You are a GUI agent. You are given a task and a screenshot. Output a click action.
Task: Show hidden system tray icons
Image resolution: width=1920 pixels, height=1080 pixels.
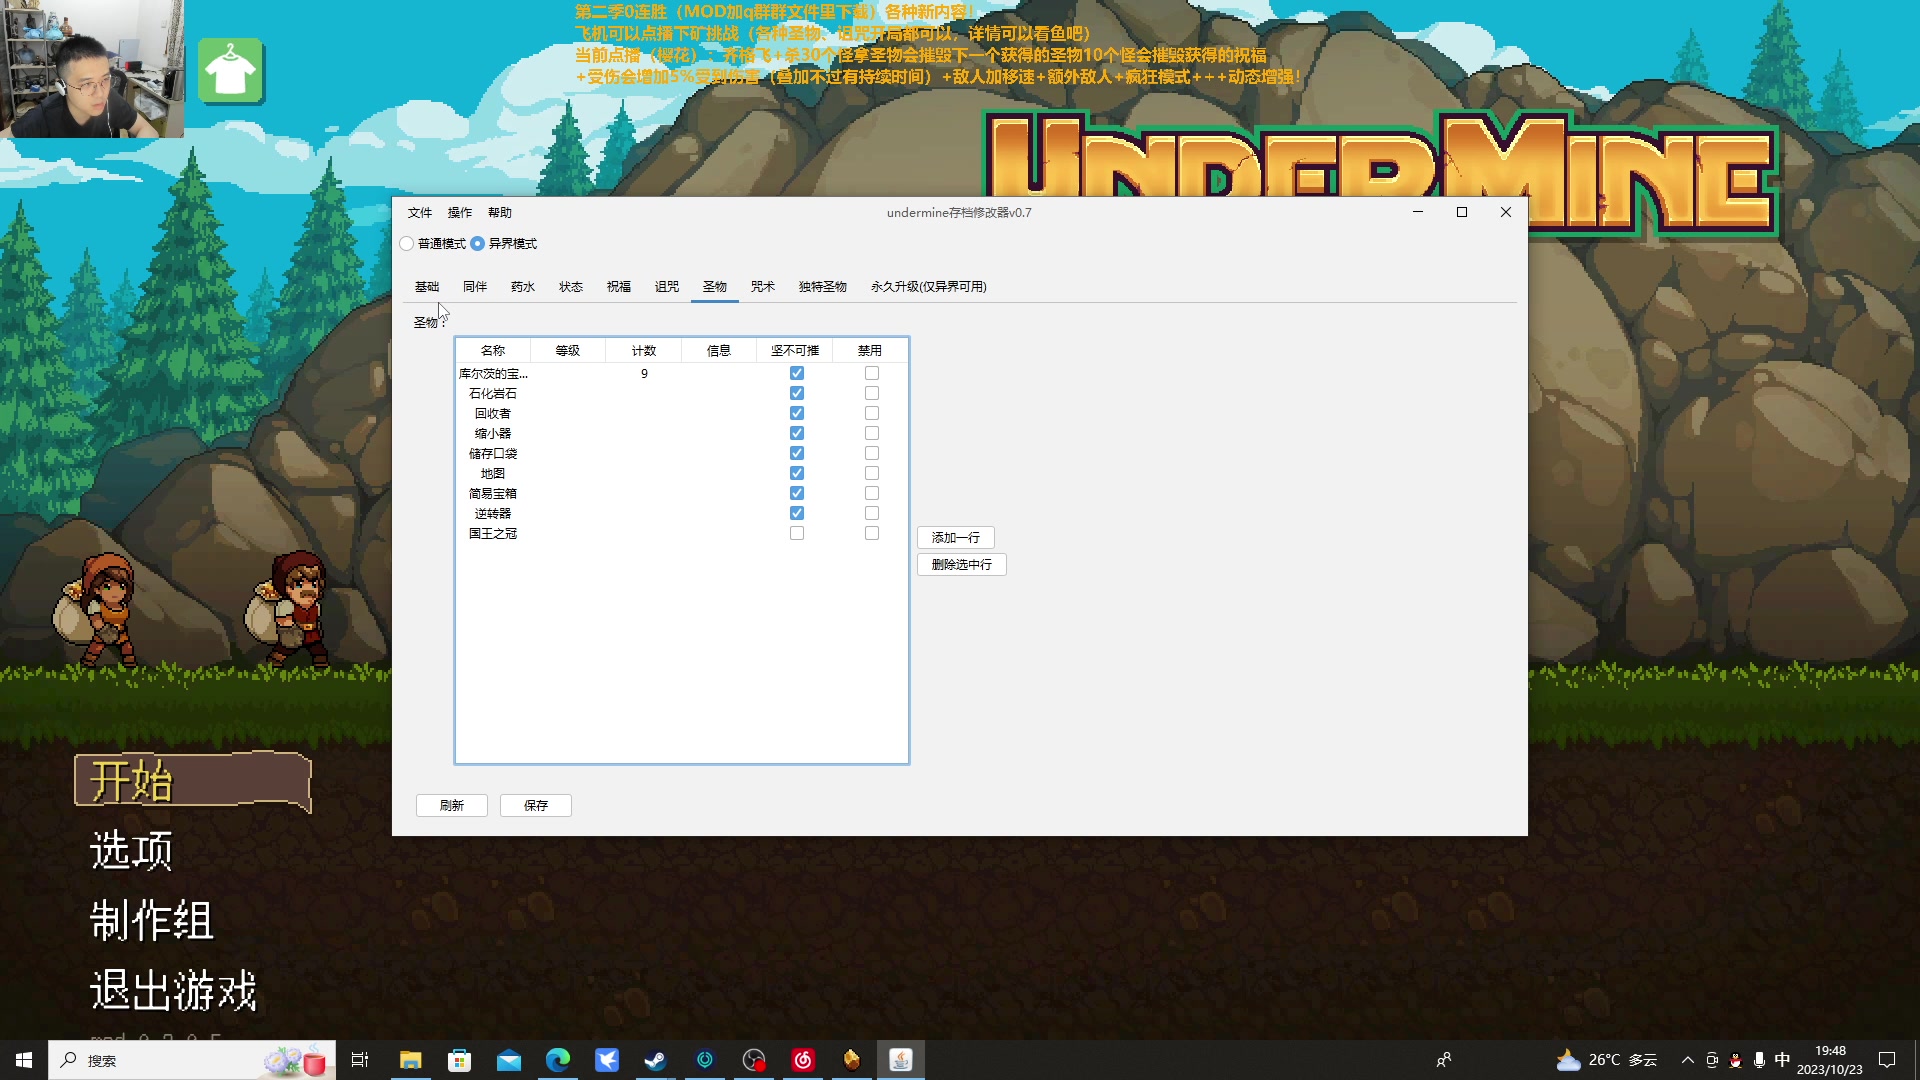(x=1688, y=1060)
